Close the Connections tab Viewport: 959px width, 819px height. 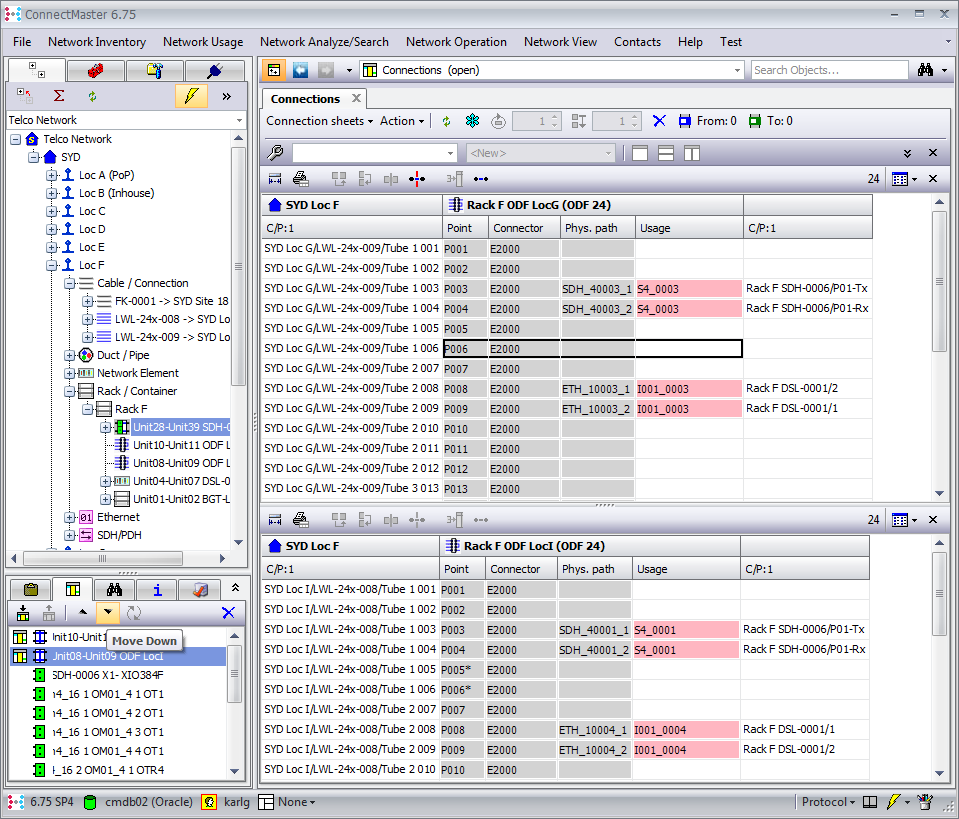pyautogui.click(x=356, y=98)
